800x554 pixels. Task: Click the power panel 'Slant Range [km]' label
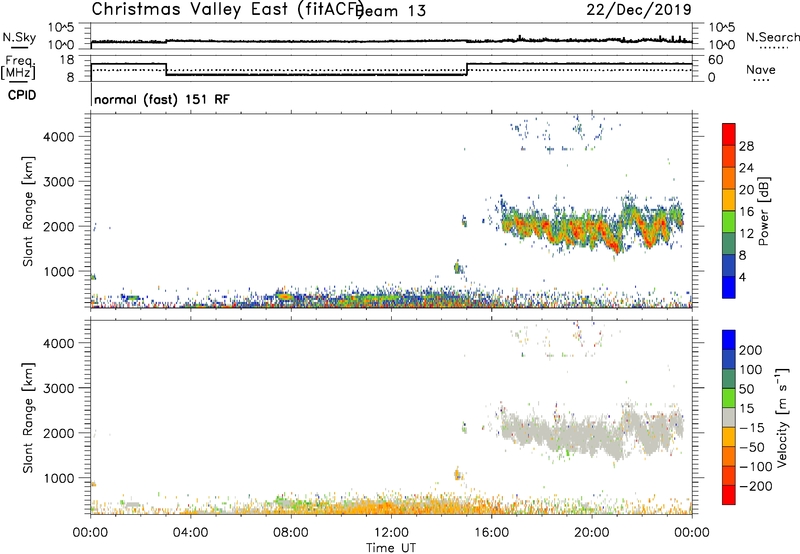[x=28, y=211]
